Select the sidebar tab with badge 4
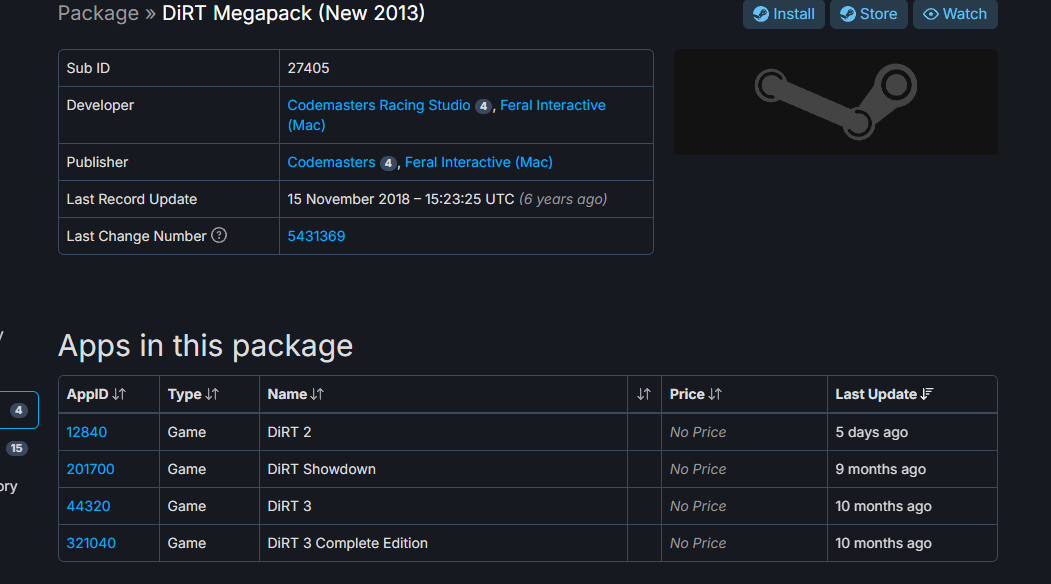The width and height of the screenshot is (1051, 584). pyautogui.click(x=19, y=410)
